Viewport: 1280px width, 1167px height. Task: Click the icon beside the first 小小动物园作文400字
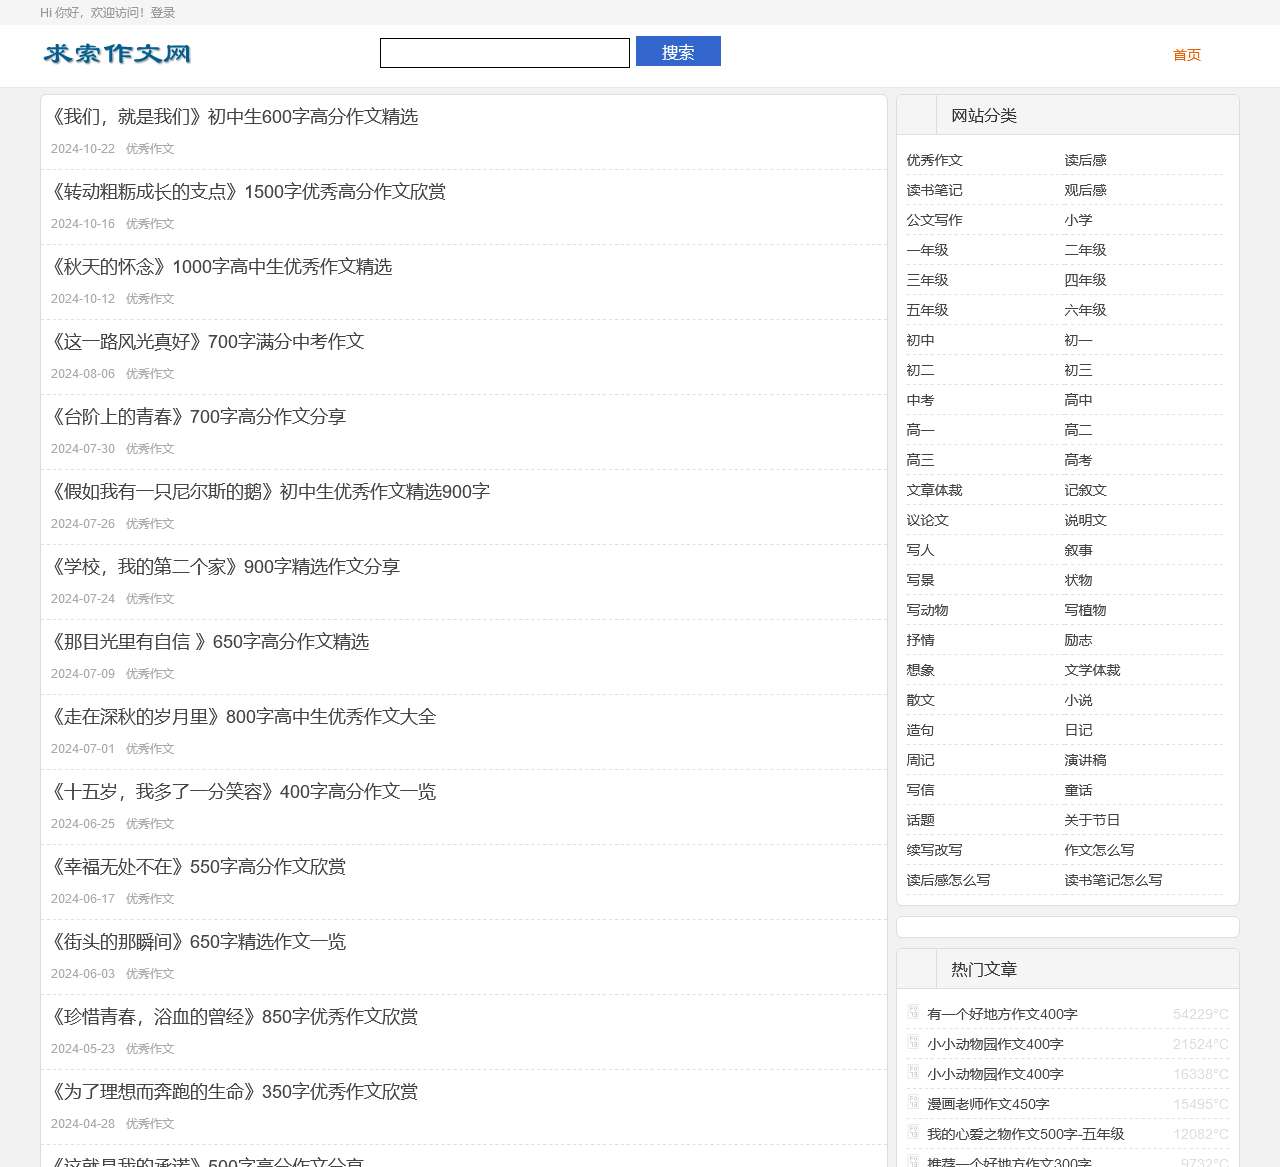913,1043
